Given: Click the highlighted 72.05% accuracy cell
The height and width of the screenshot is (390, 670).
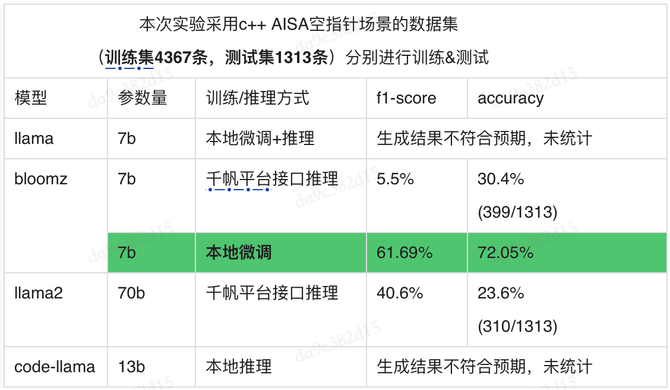Looking at the screenshot, I should click(x=567, y=252).
